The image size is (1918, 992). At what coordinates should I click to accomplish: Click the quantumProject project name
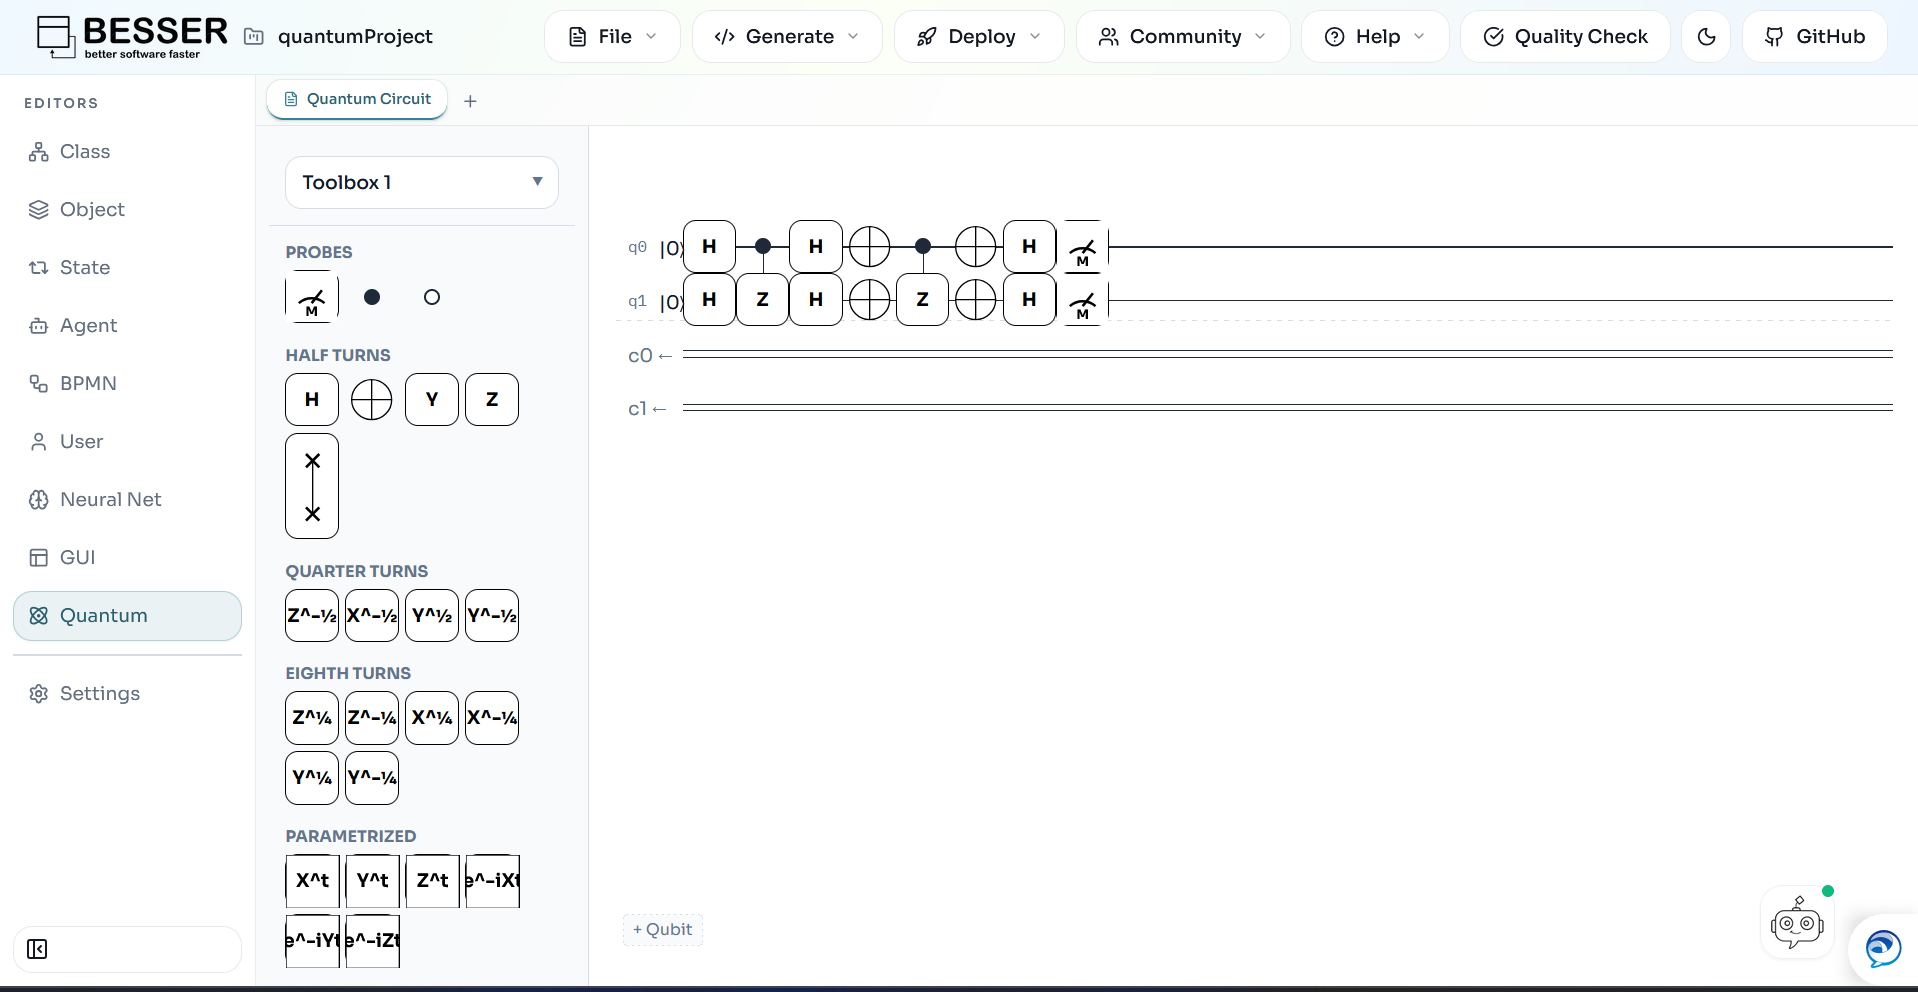pos(355,37)
